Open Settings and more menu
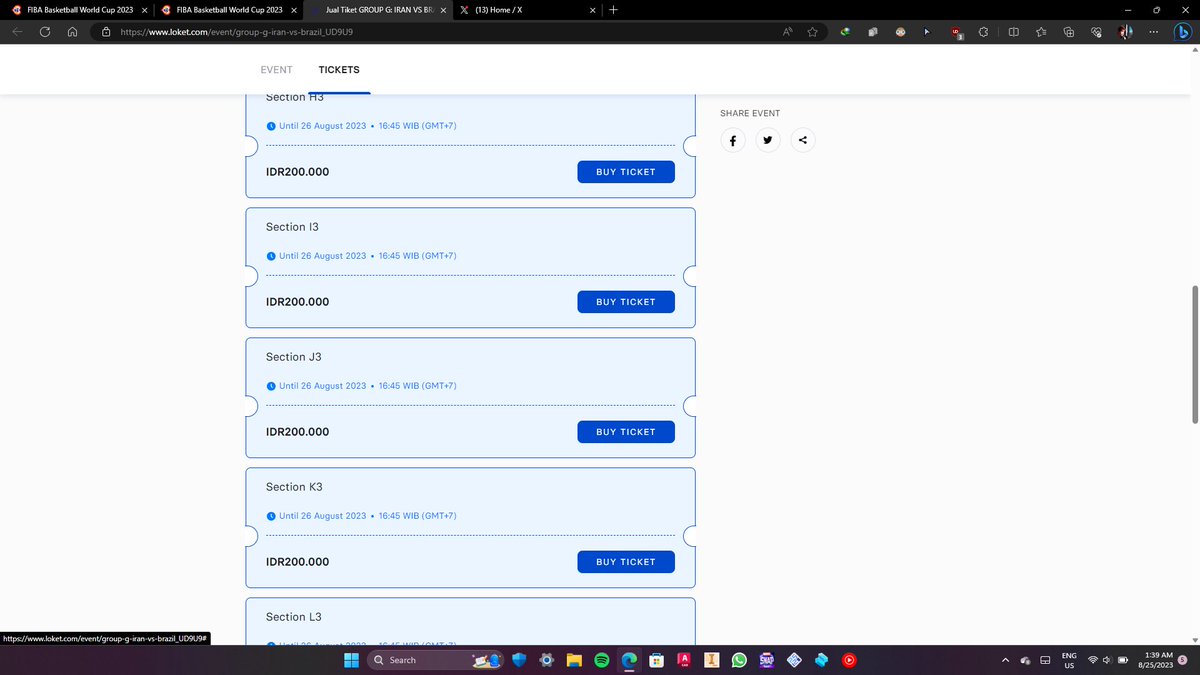Image resolution: width=1200 pixels, height=675 pixels. tap(1155, 31)
